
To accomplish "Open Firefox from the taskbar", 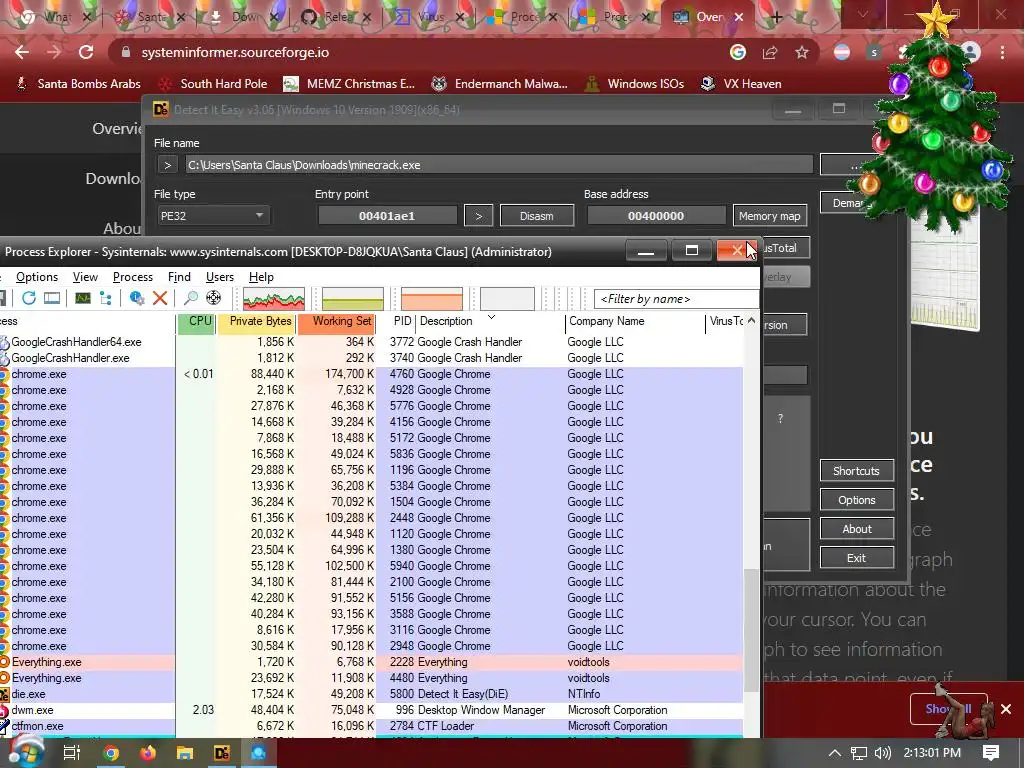I will point(148,753).
